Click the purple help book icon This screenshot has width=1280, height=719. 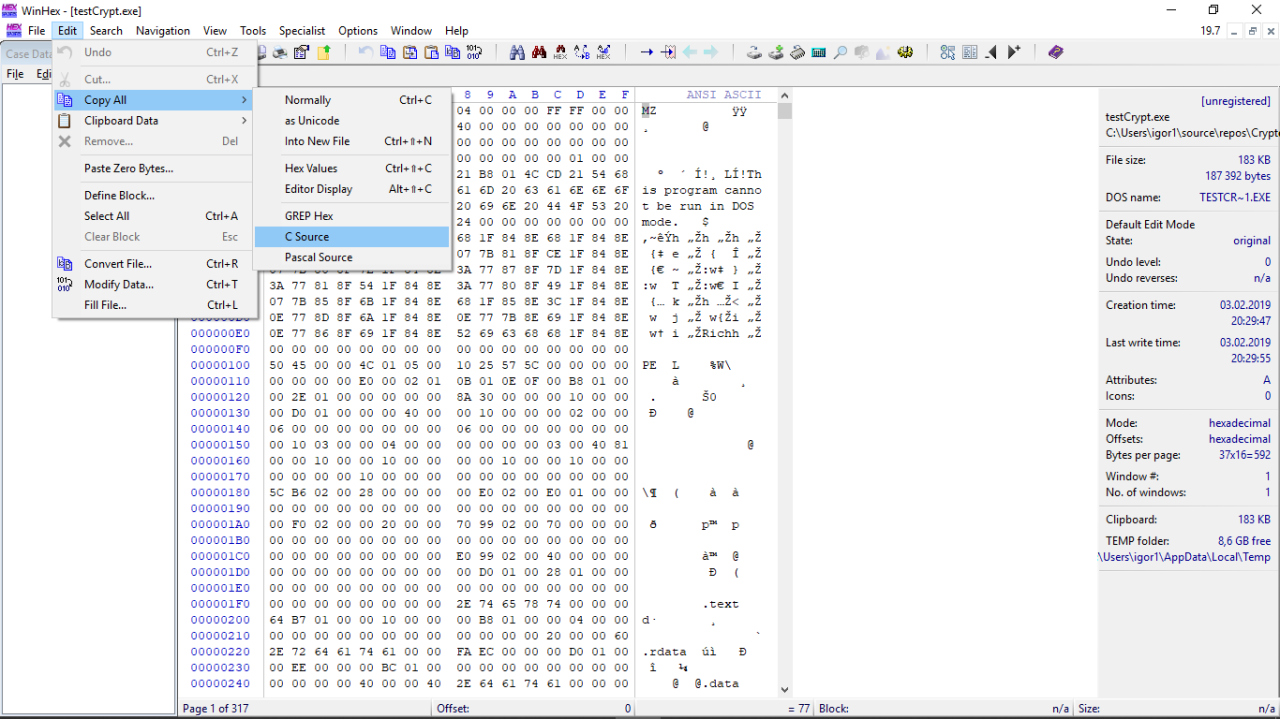1056,53
